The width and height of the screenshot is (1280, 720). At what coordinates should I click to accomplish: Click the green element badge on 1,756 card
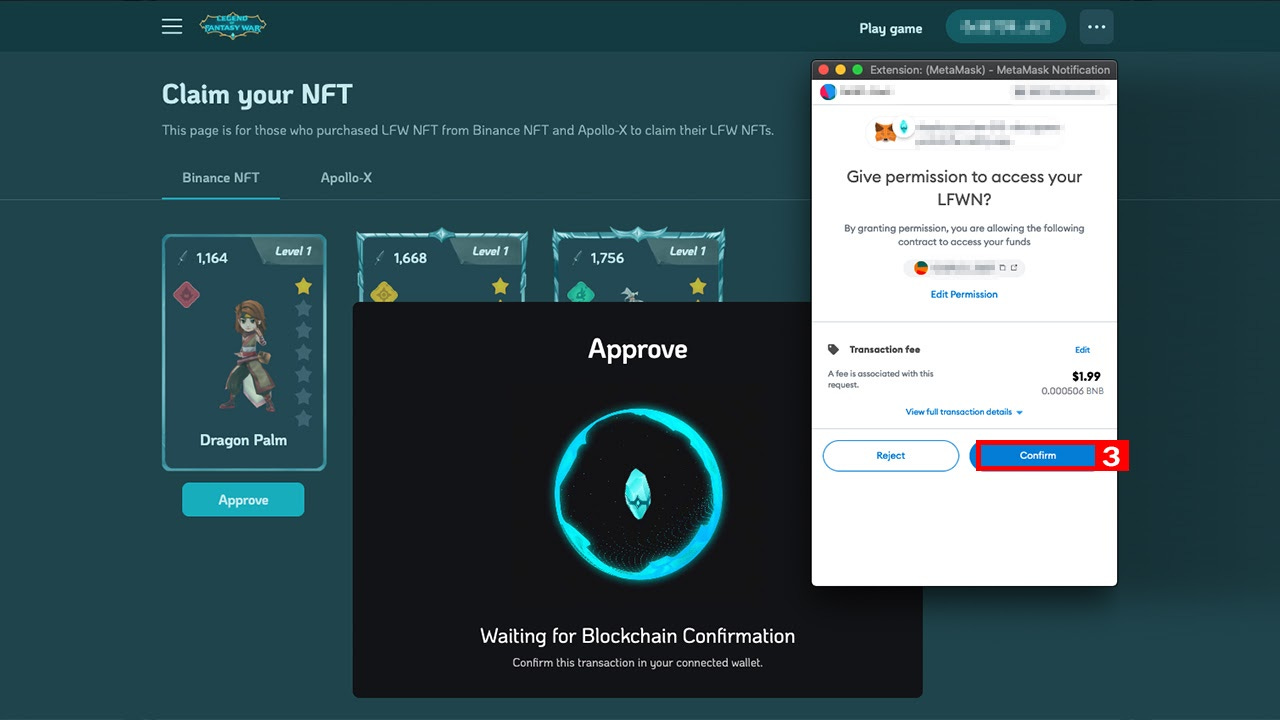(581, 294)
